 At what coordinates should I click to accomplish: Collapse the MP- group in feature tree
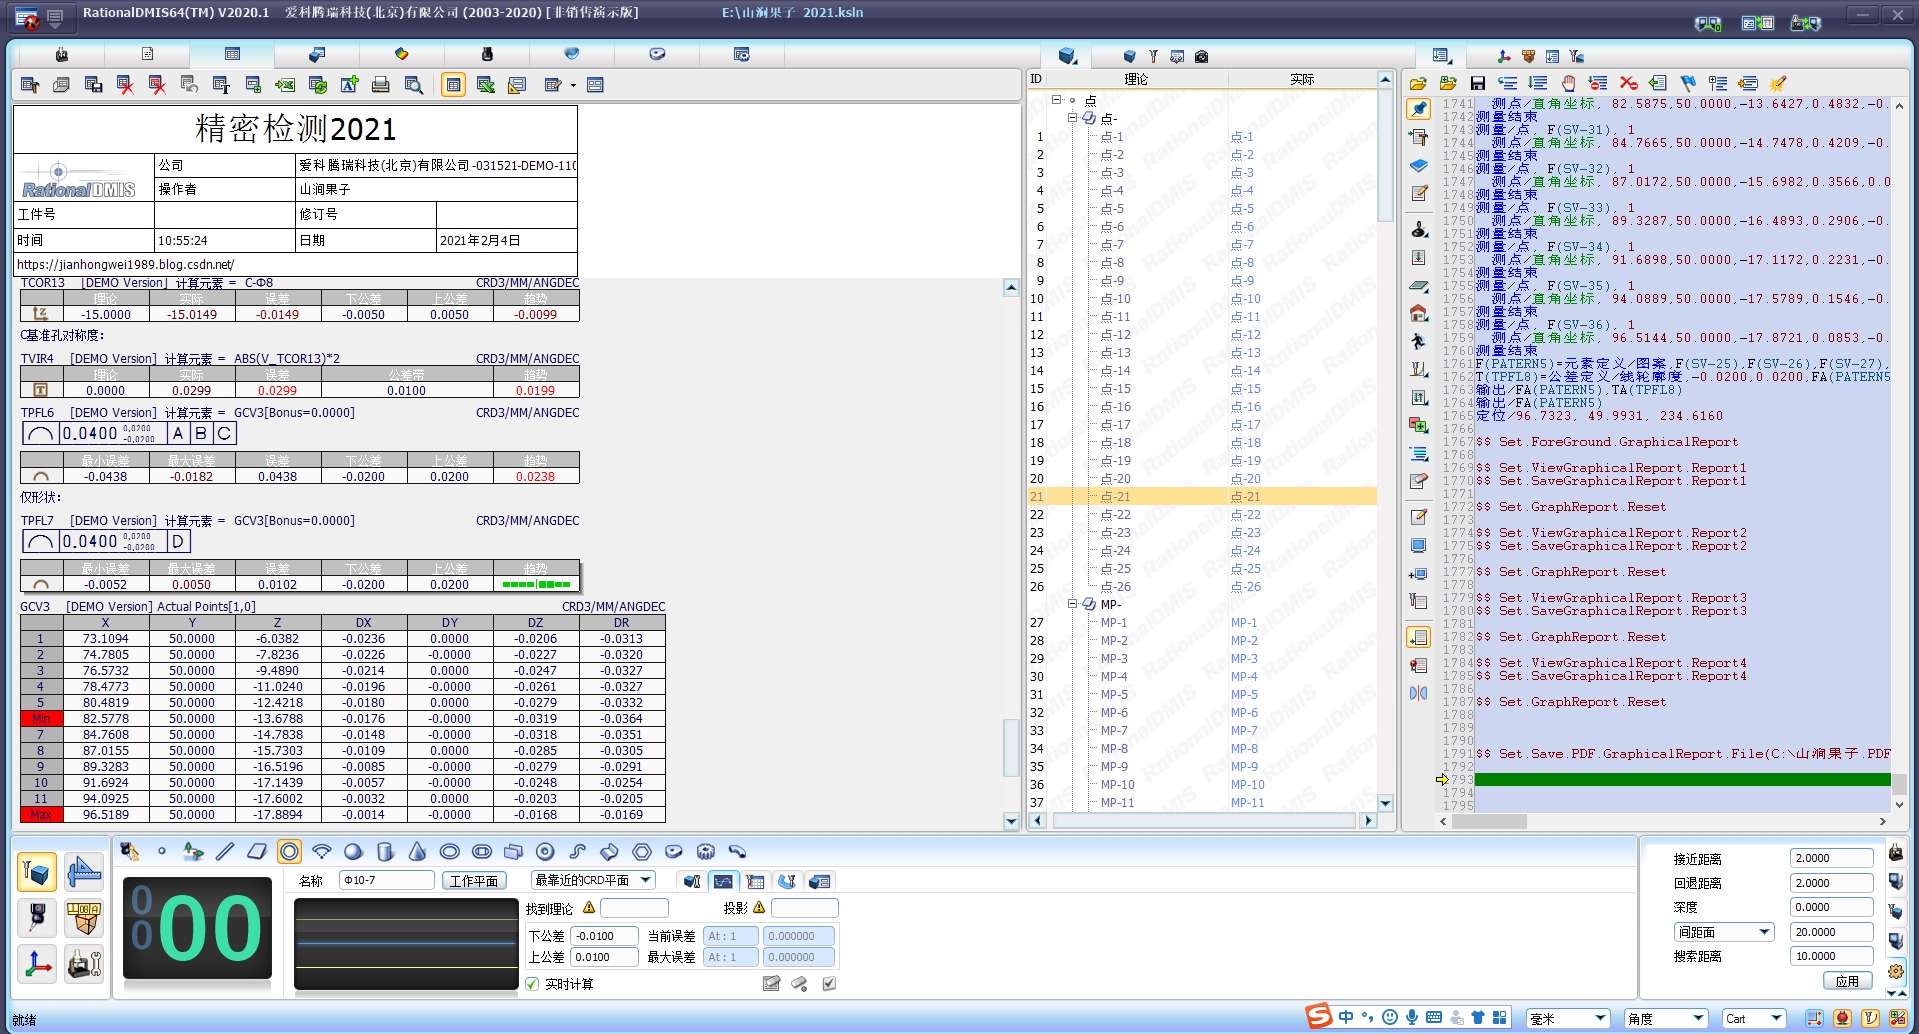pyautogui.click(x=1072, y=604)
